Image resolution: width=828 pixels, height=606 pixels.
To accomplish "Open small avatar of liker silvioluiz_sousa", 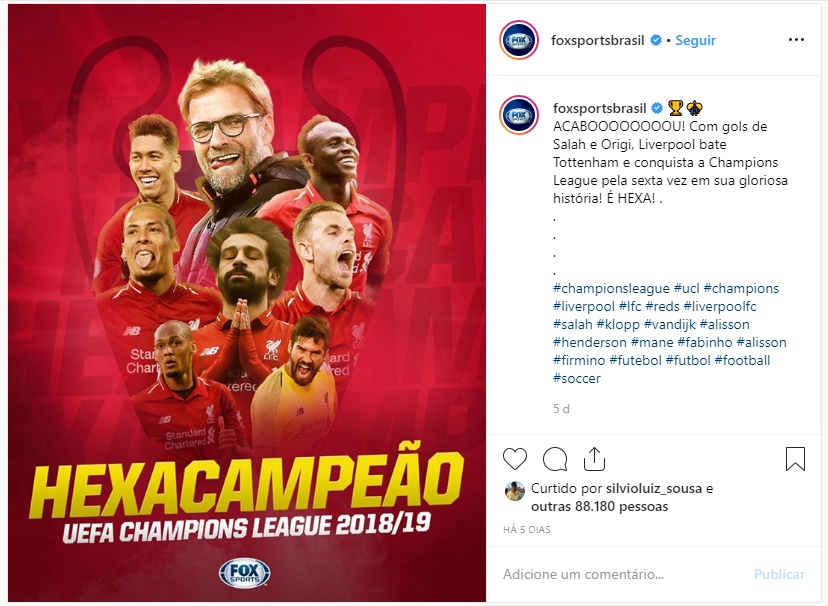I will 514,491.
